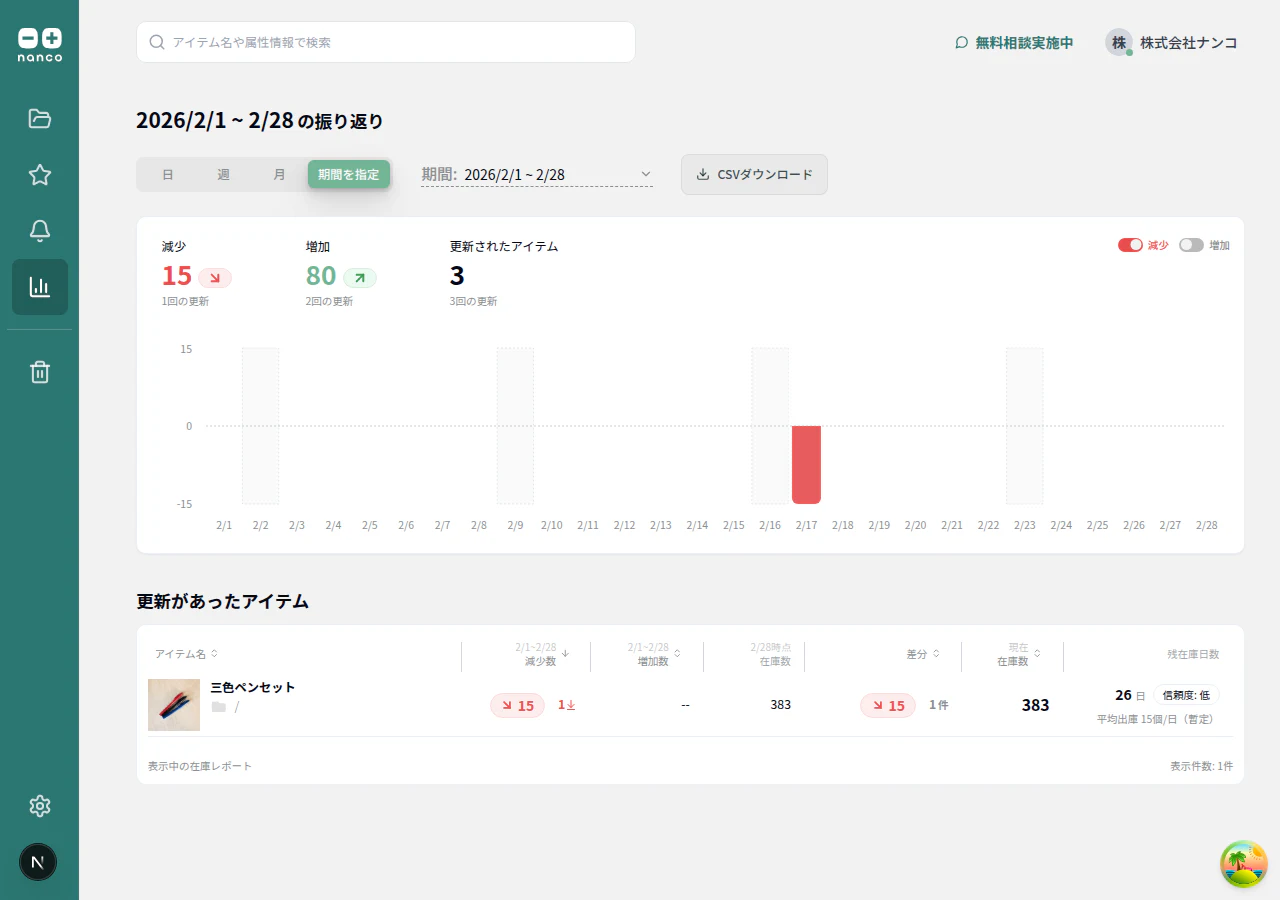Sort by 差分 column header
The image size is (1280, 900).
[923, 654]
